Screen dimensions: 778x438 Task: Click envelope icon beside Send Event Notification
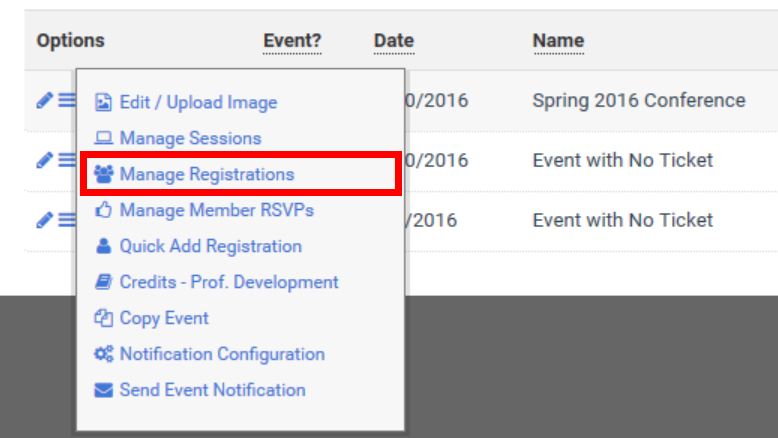point(103,390)
